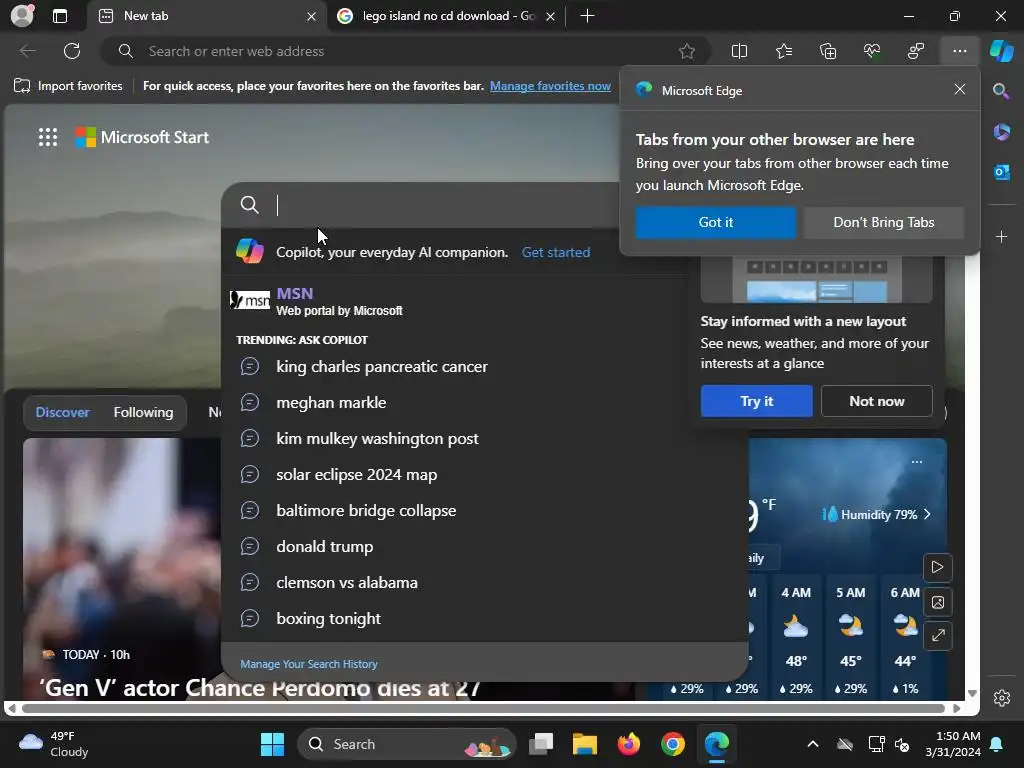The width and height of the screenshot is (1024, 768).
Task: Click Get started Copilot link
Action: [x=556, y=252]
